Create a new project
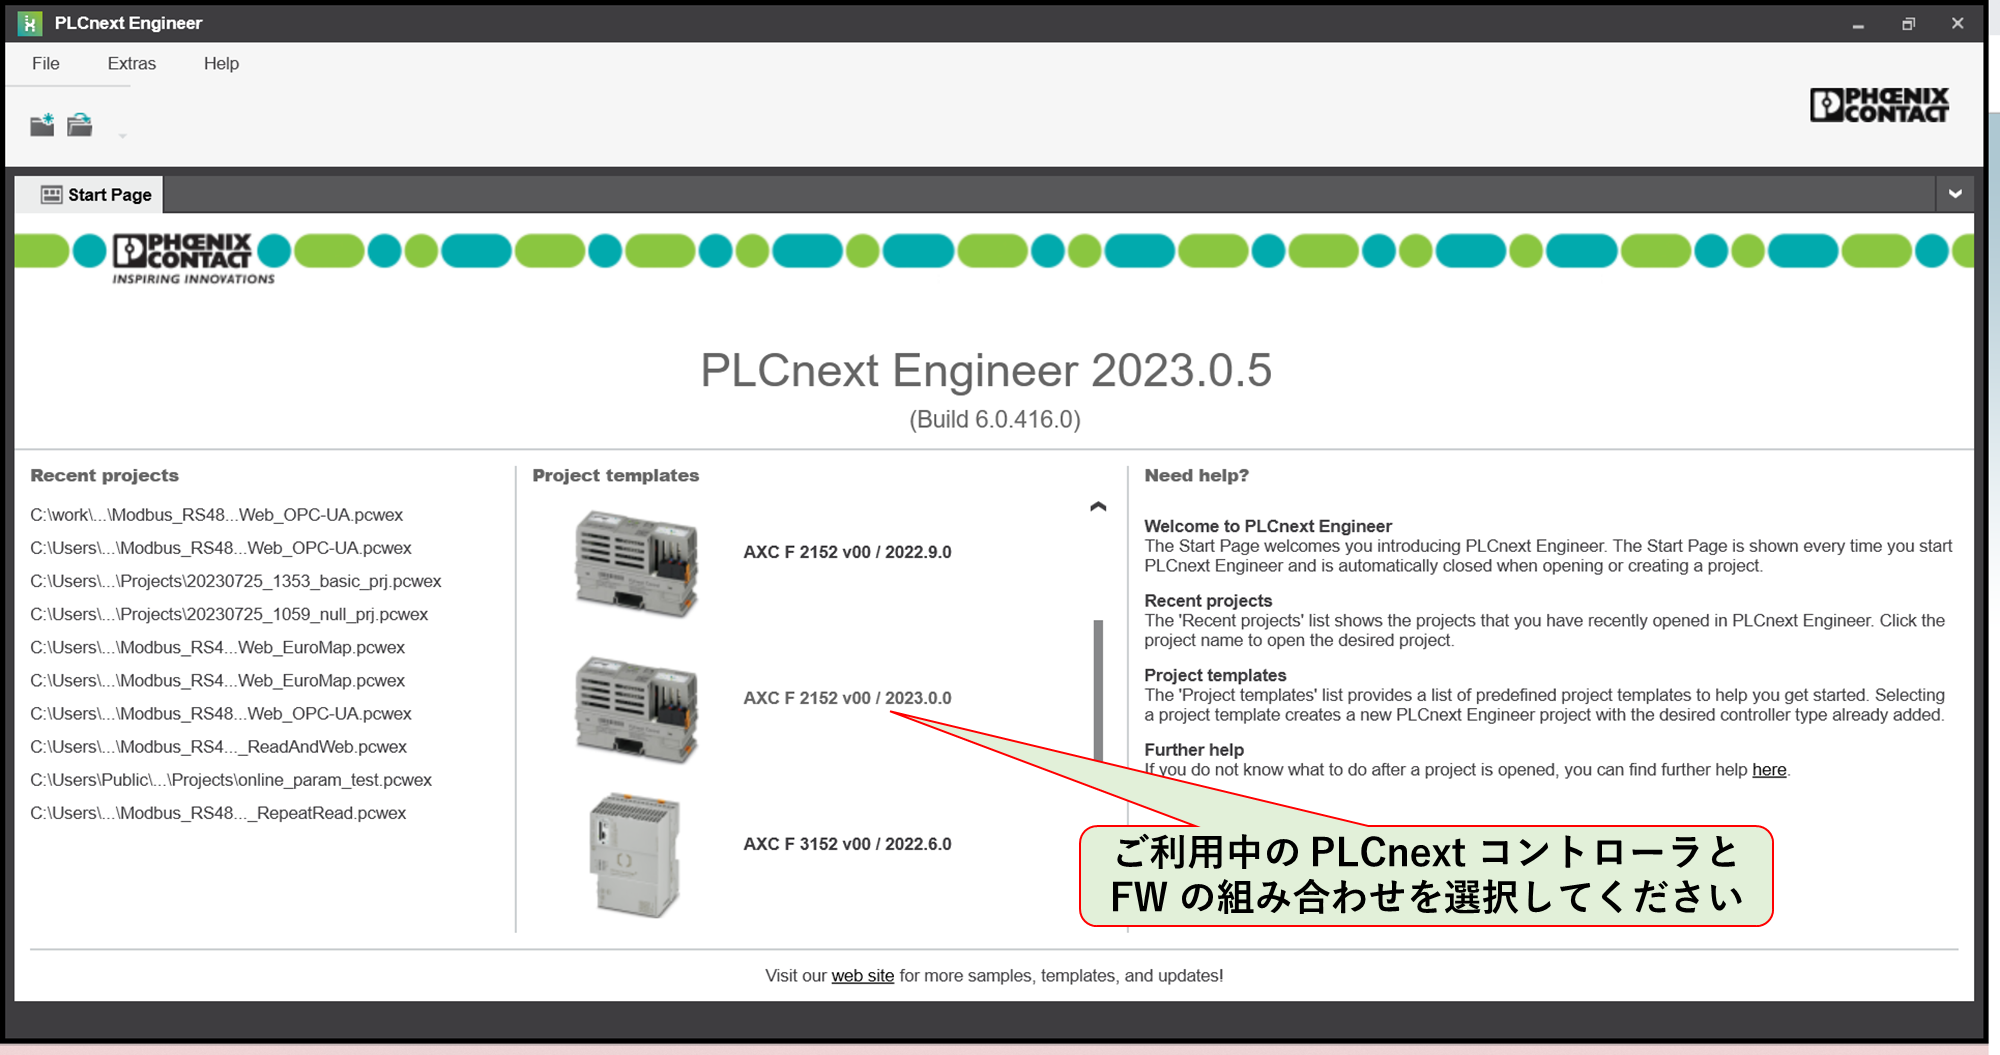This screenshot has height=1055, width=2000. click(42, 124)
